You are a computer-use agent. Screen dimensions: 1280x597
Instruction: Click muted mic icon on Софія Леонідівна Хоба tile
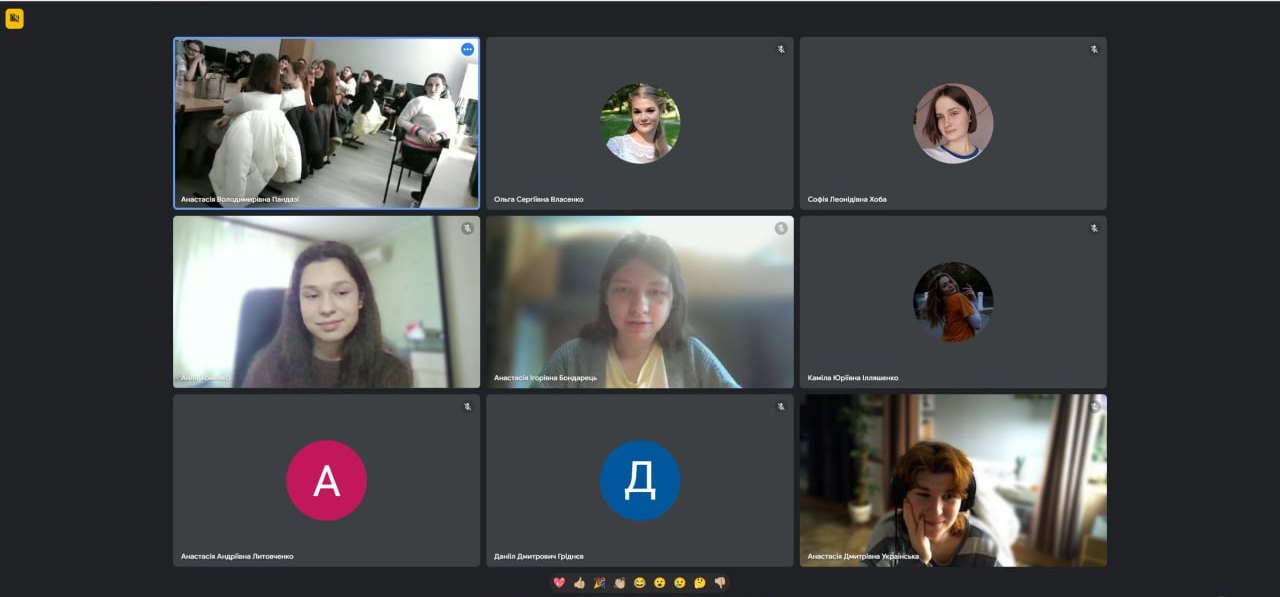(1094, 49)
